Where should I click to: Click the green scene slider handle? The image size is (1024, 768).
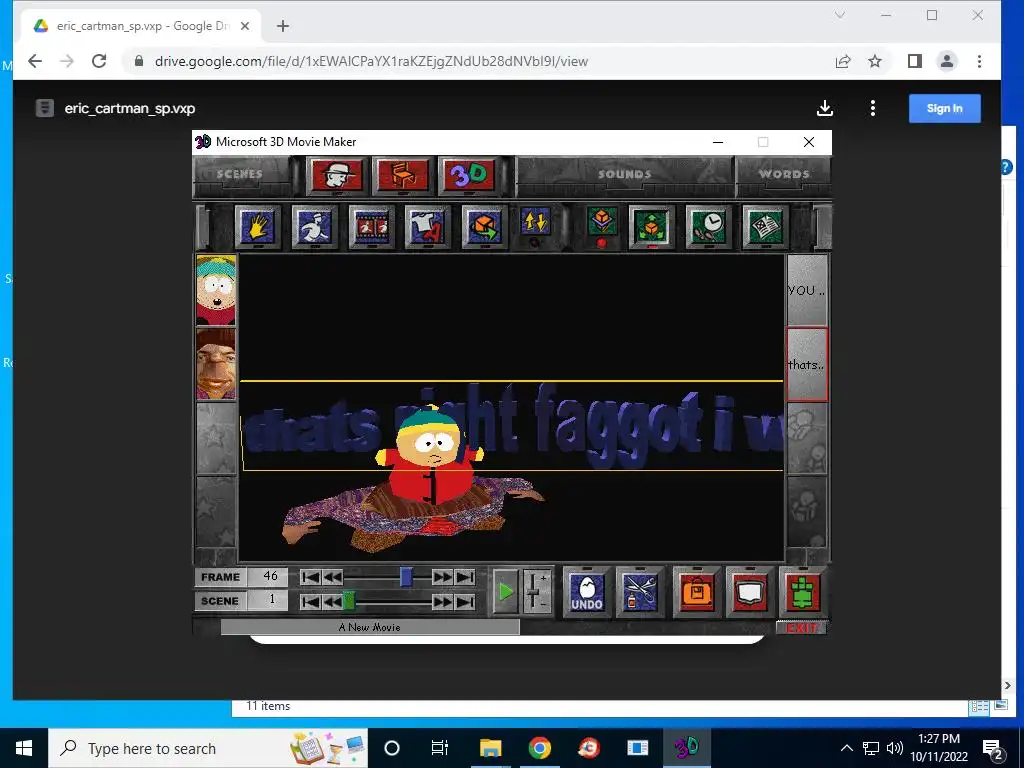click(x=349, y=601)
